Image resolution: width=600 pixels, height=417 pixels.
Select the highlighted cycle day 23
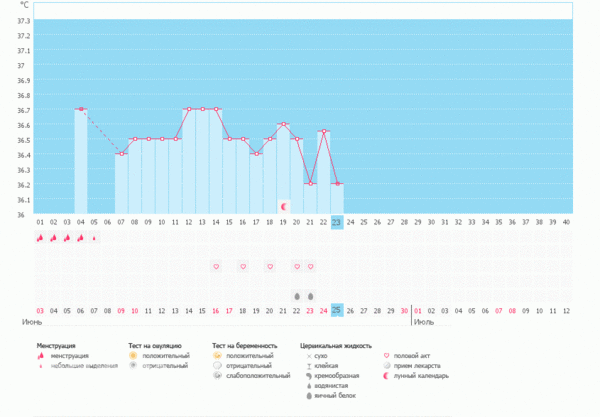[x=337, y=222]
